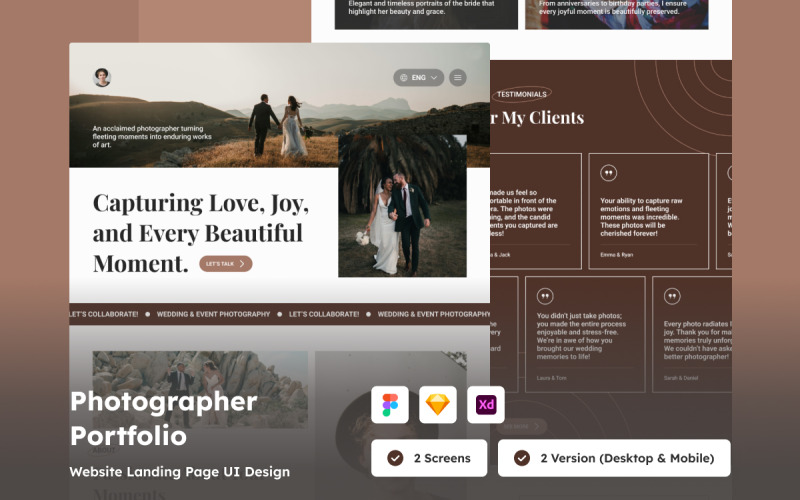Click the globe icon beside ENG
The width and height of the screenshot is (800, 500).
404,78
